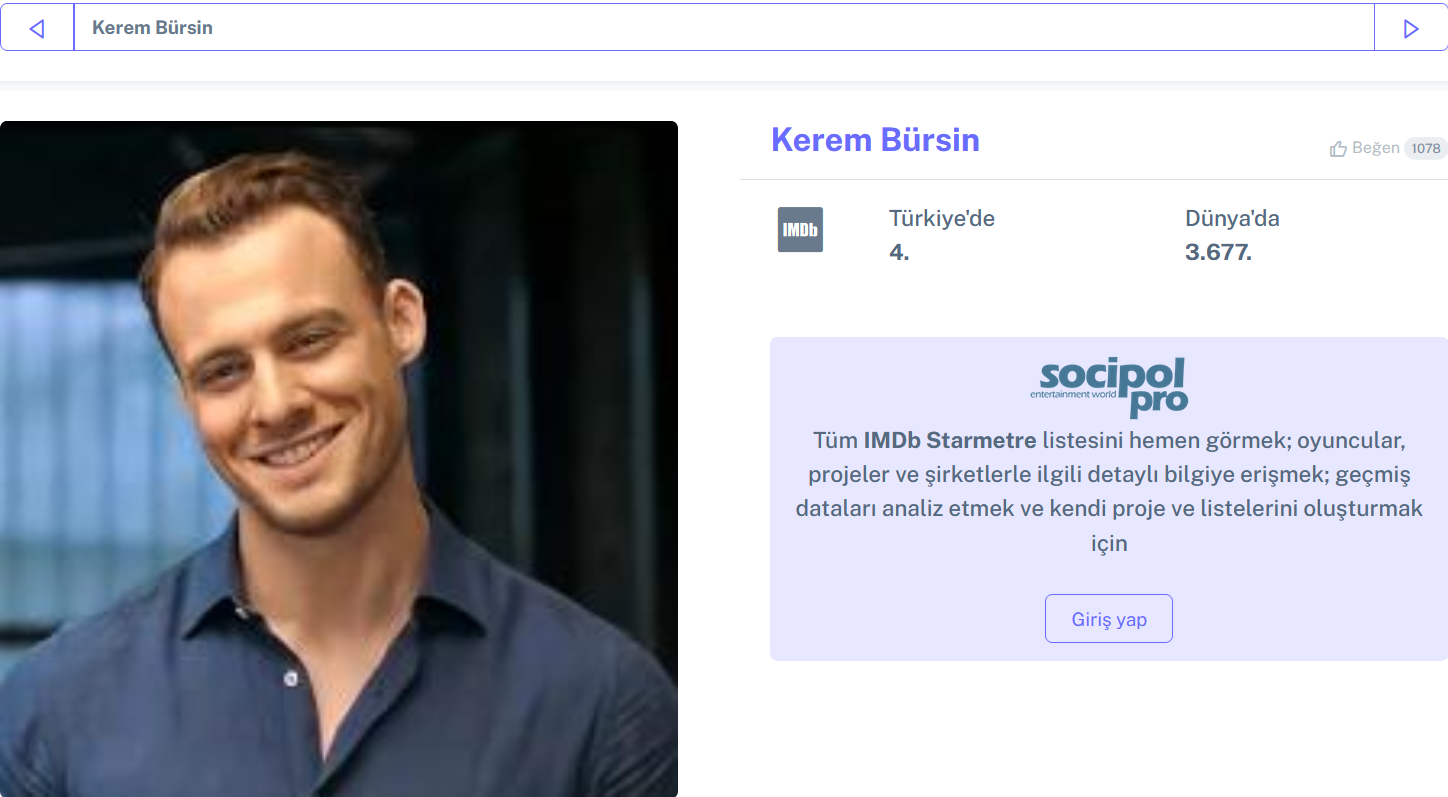Screen dimensions: 1448x797
Task: Click the Giriş yap login button
Action: pos(1109,619)
